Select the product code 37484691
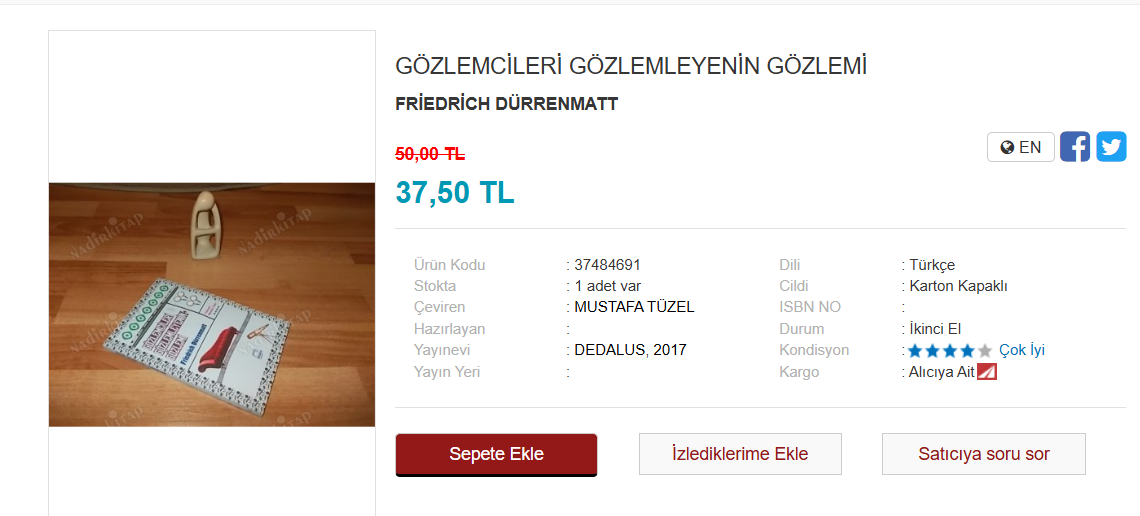The image size is (1140, 516). 607,265
